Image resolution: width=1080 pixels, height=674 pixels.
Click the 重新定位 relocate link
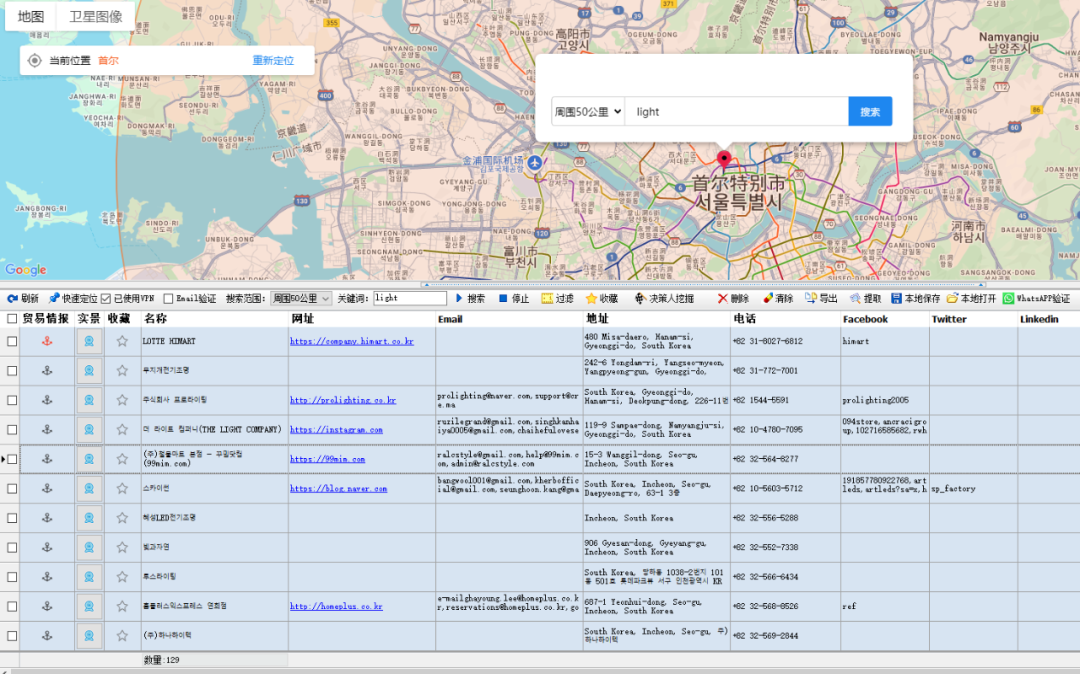pyautogui.click(x=273, y=61)
